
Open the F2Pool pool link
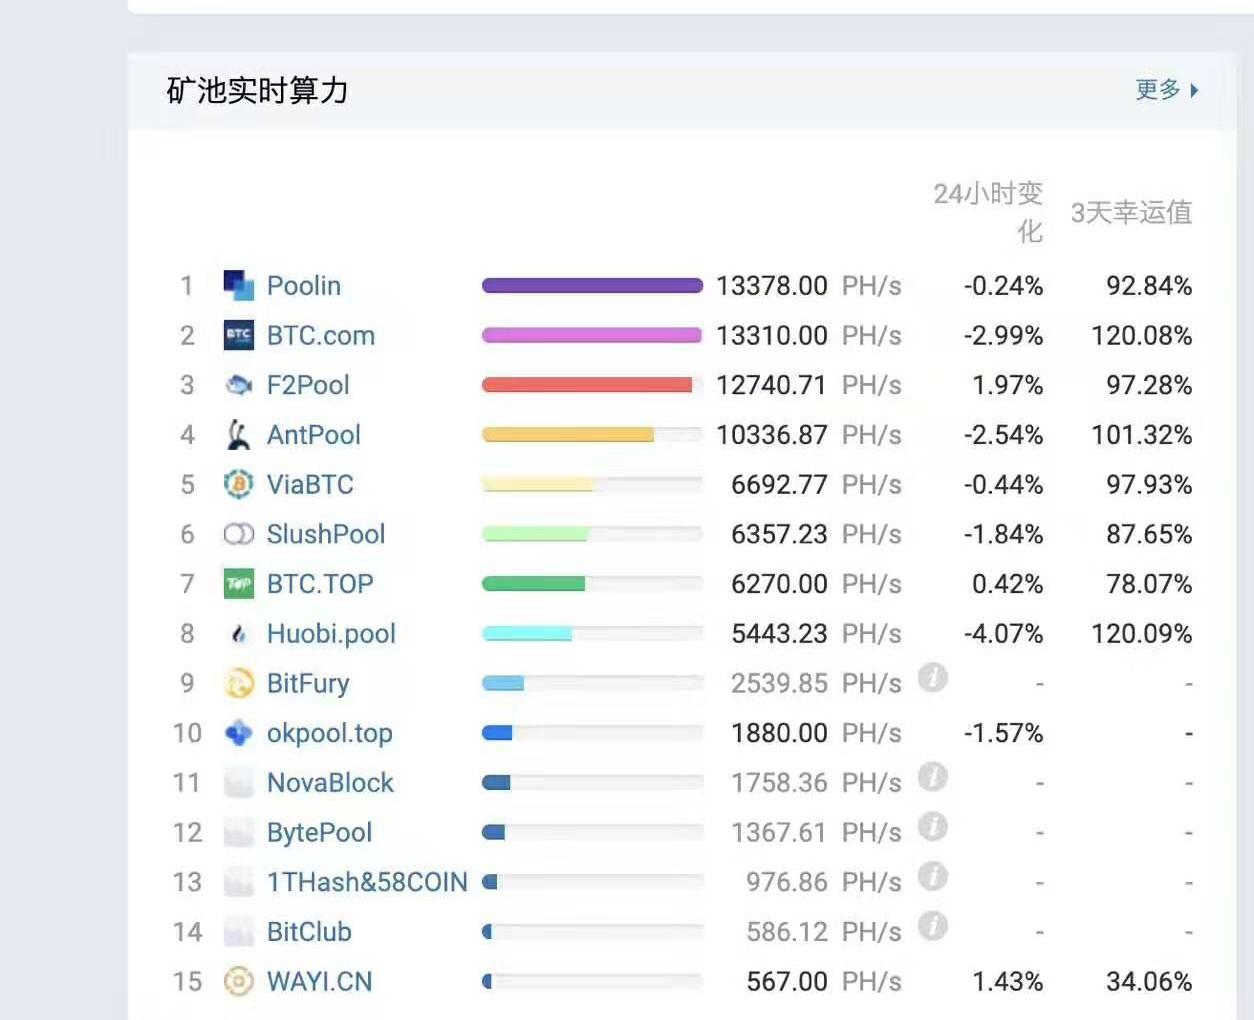click(308, 385)
